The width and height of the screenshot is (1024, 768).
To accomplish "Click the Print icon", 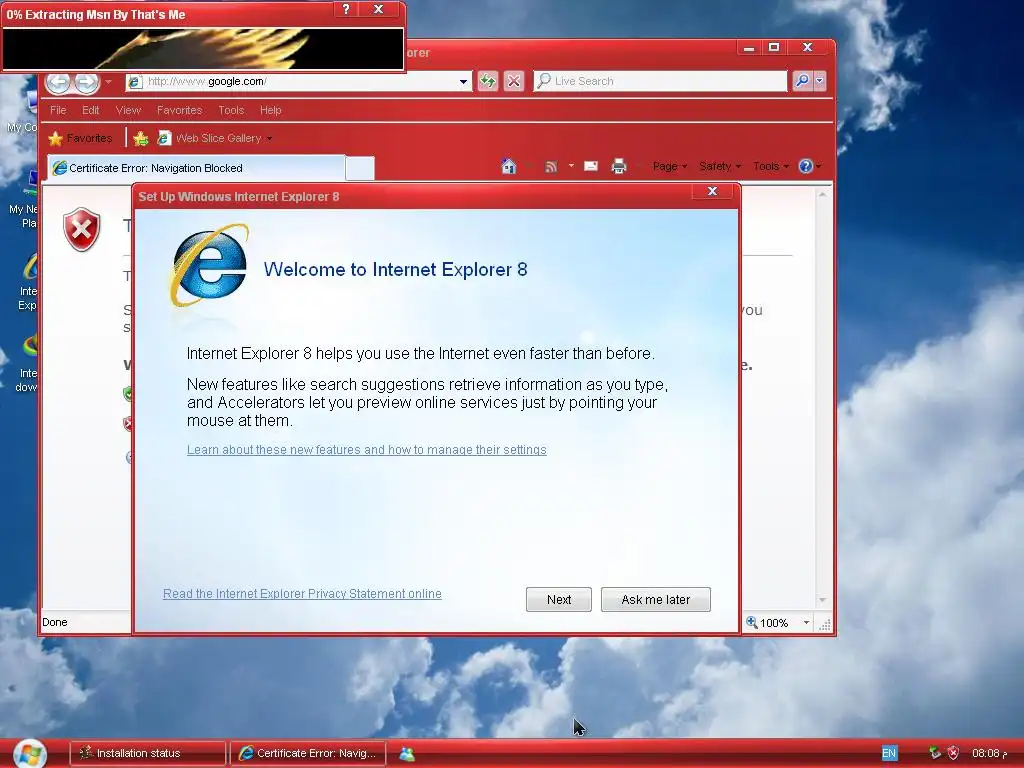I will point(618,167).
